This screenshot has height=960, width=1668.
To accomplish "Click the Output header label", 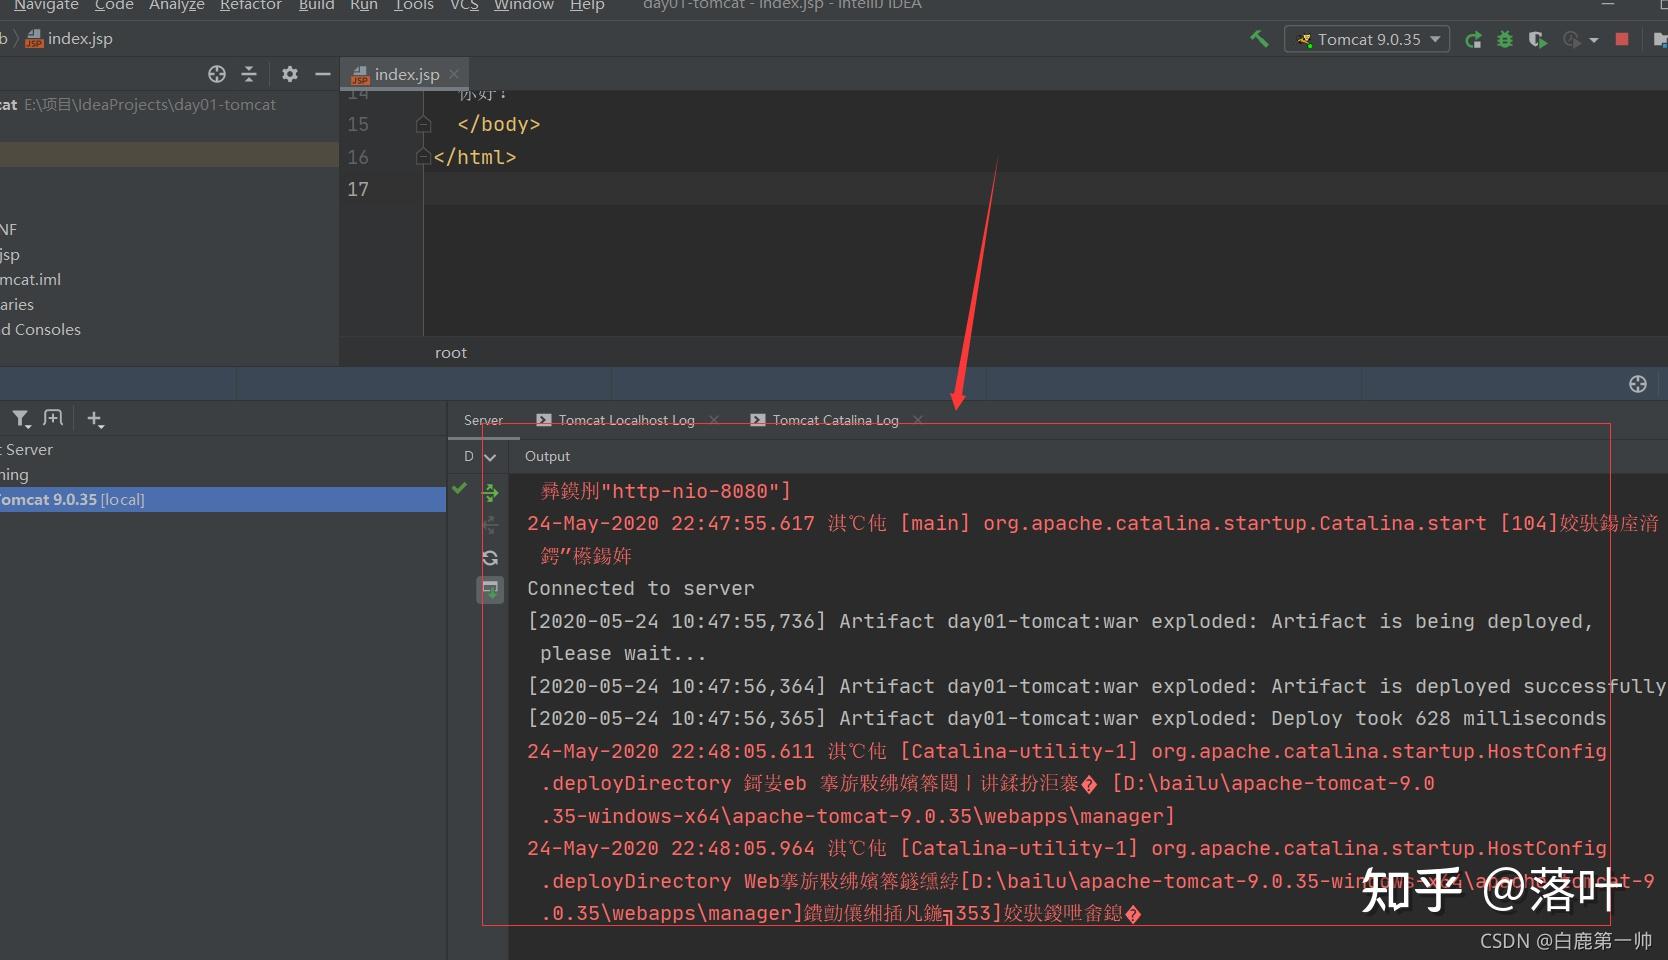I will [x=547, y=456].
